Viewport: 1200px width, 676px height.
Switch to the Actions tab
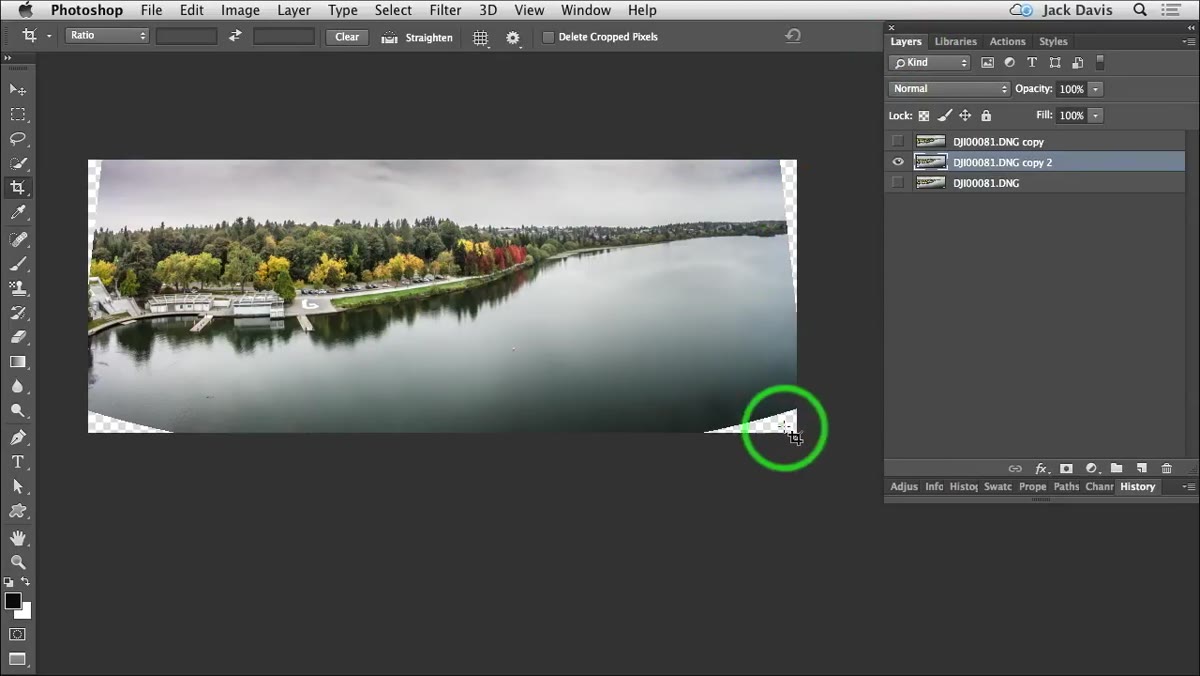[x=1007, y=42]
